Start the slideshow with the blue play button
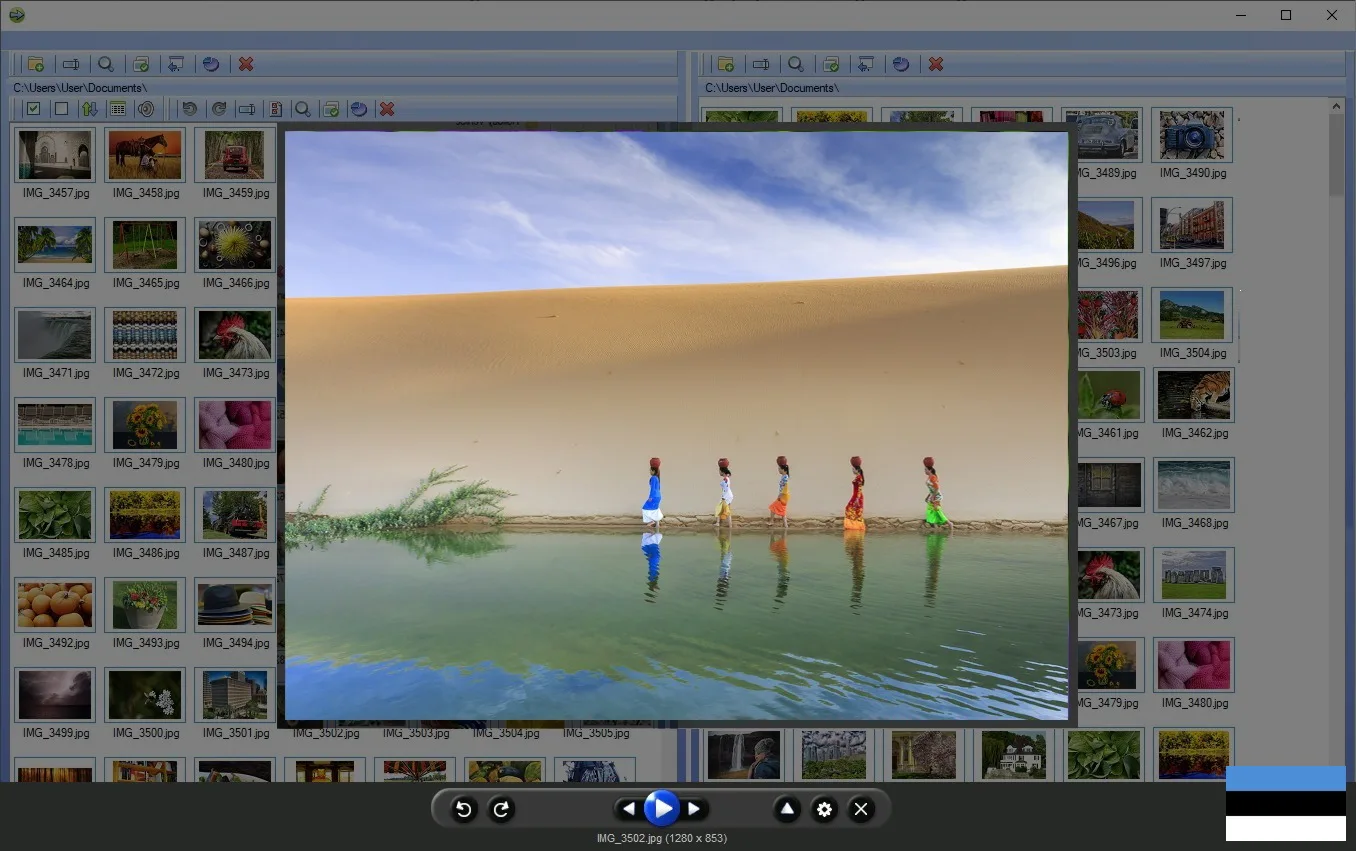This screenshot has width=1356, height=851. (x=661, y=808)
